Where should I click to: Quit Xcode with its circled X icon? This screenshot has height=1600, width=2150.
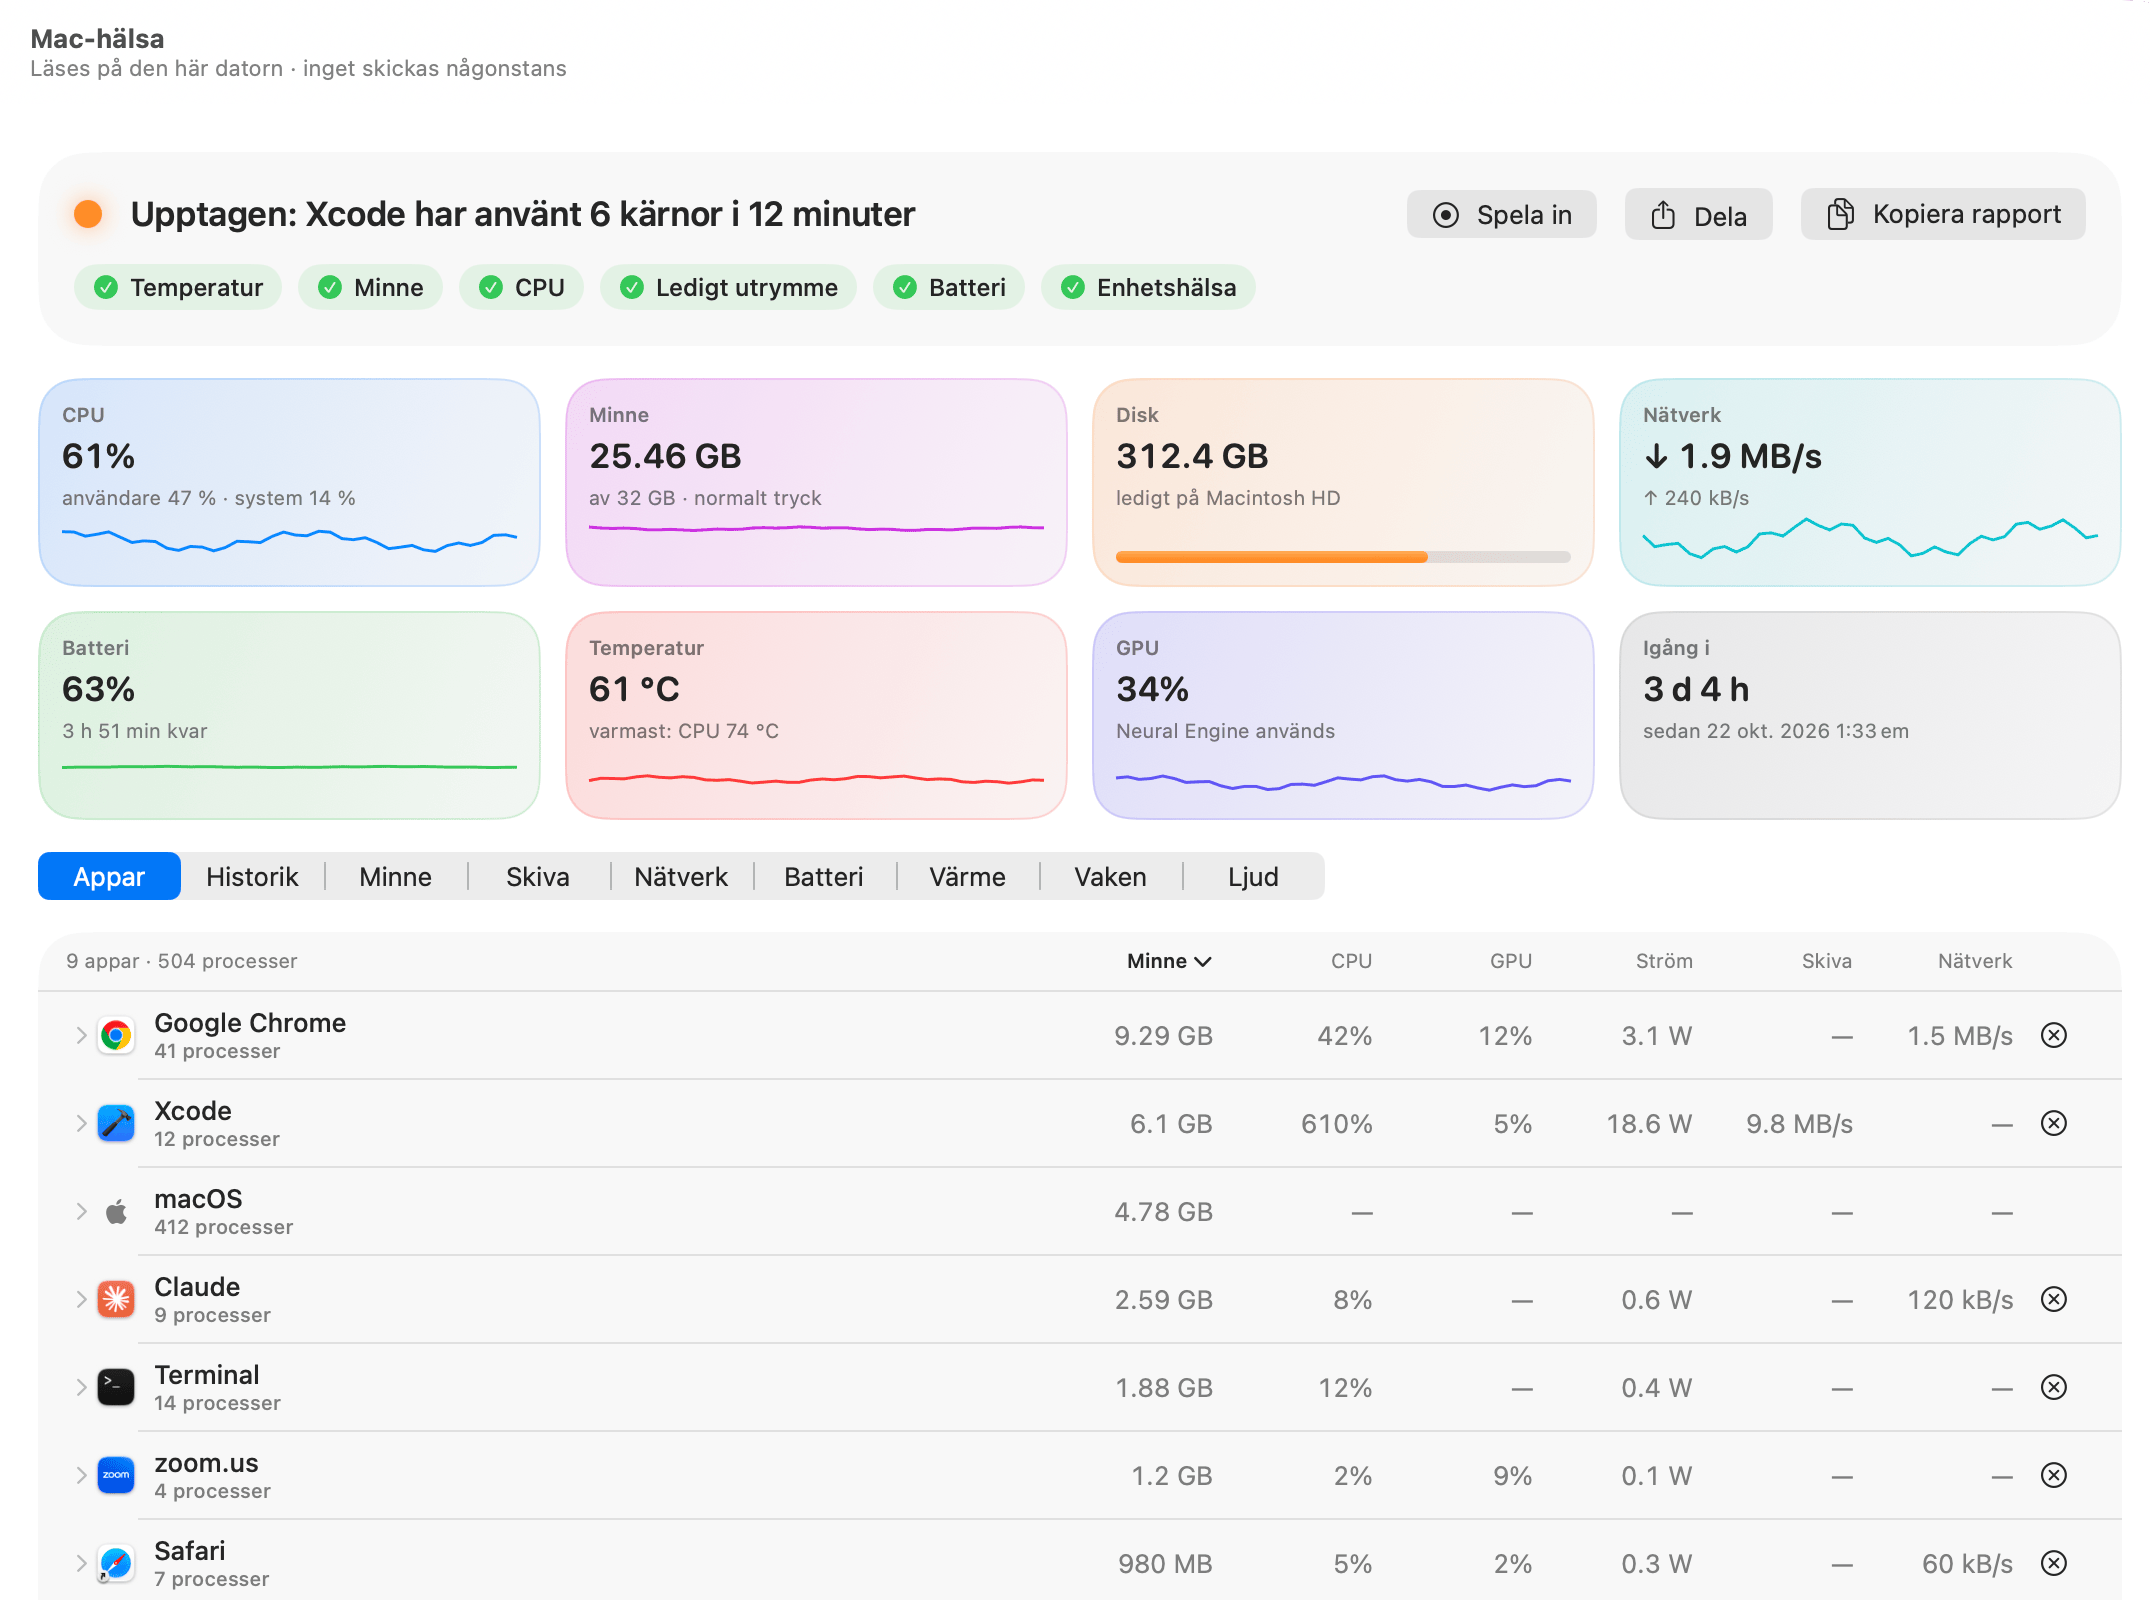2054,1124
